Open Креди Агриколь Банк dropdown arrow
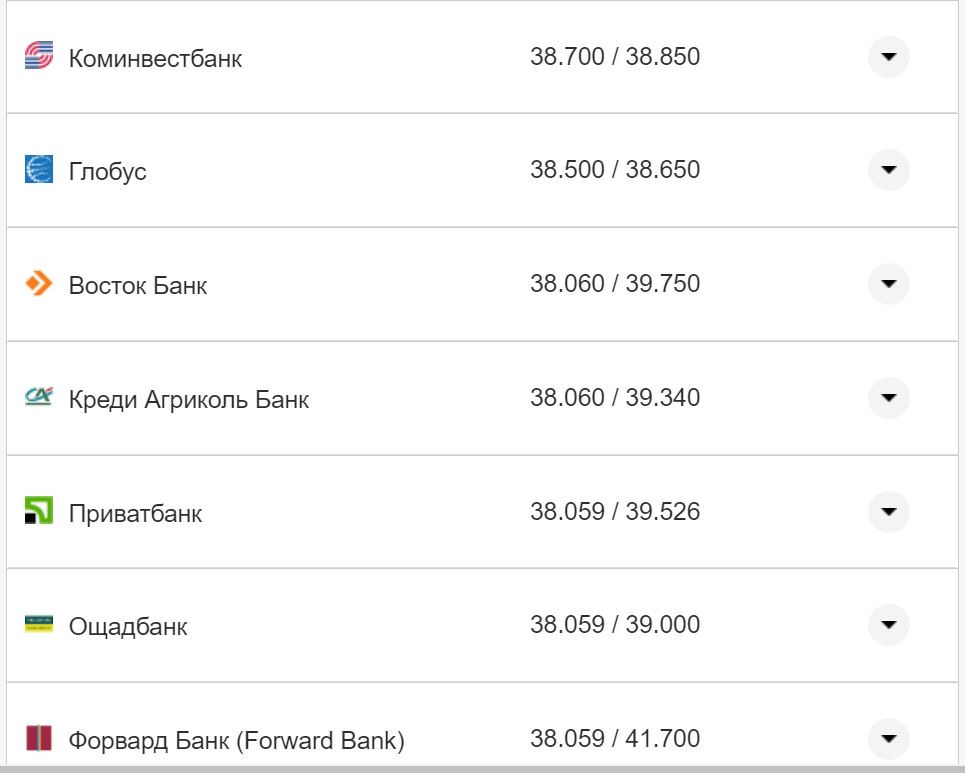This screenshot has height=773, width=965. click(x=888, y=398)
